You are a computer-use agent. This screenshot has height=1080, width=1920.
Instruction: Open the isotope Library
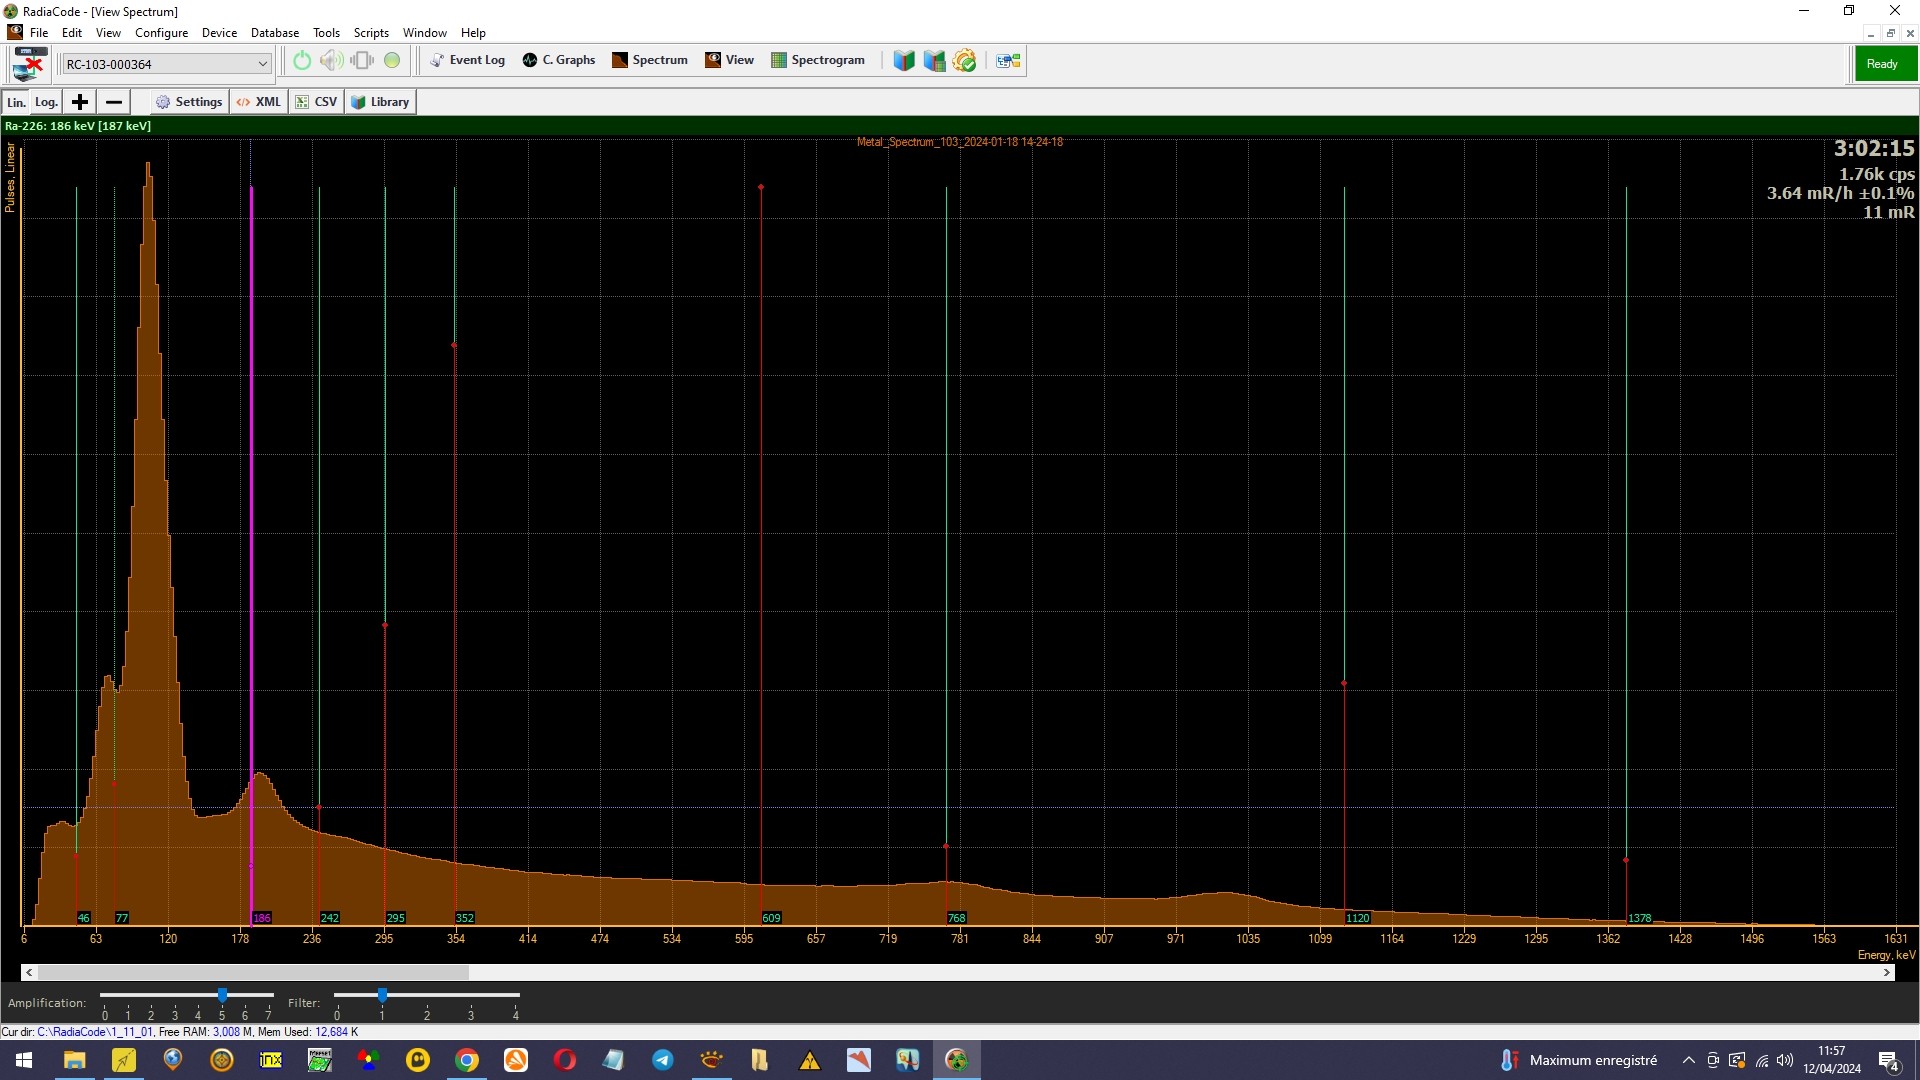(380, 102)
